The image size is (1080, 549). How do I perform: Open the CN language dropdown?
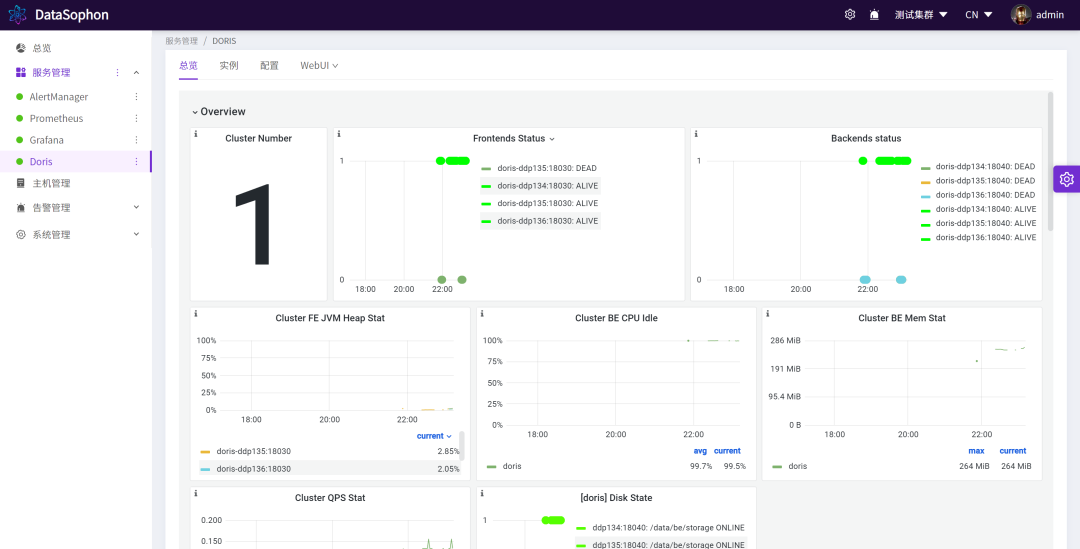tap(978, 14)
